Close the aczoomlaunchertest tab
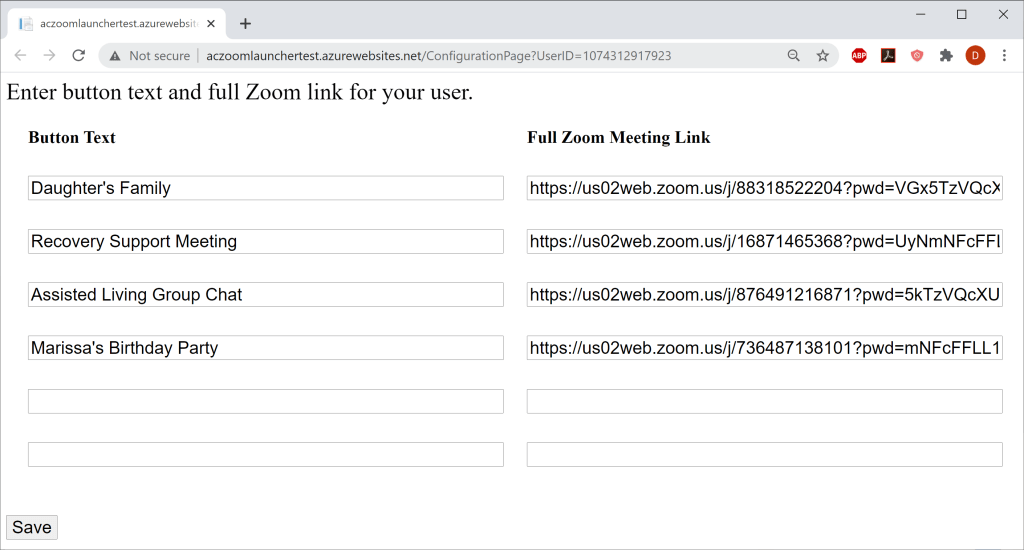The width and height of the screenshot is (1024, 550). [210, 24]
